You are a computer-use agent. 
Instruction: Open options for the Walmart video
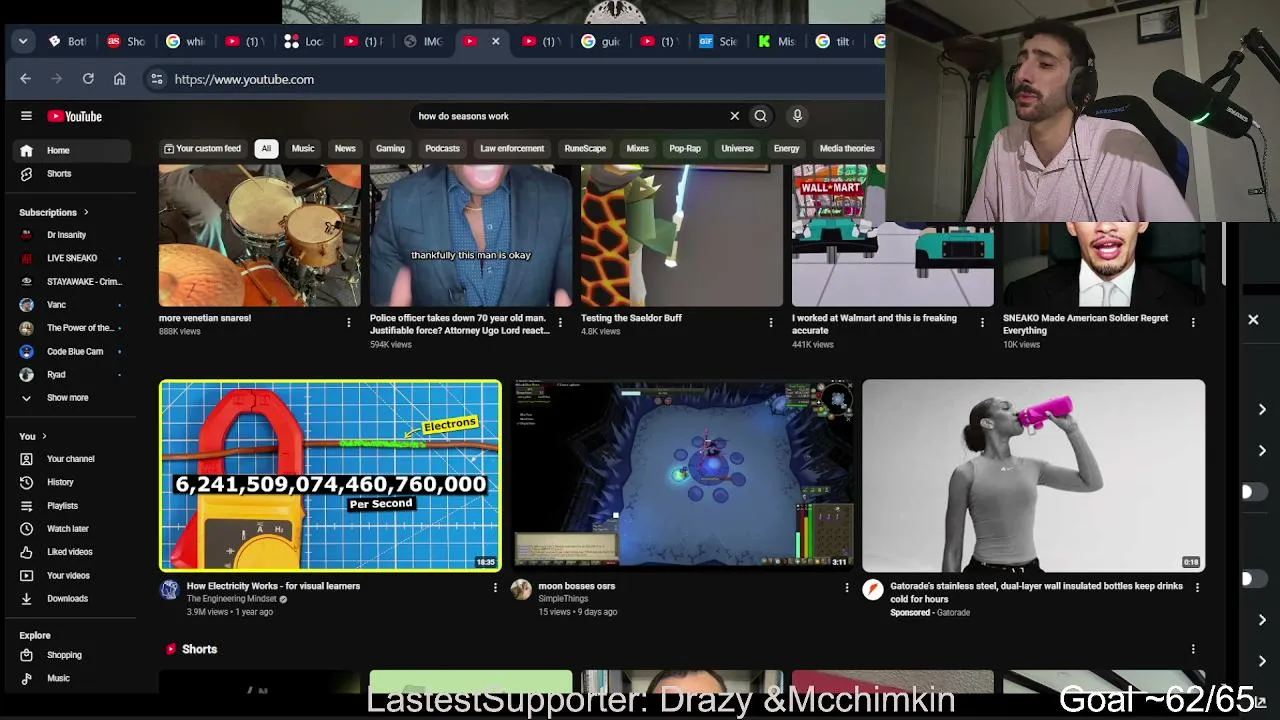coord(981,322)
